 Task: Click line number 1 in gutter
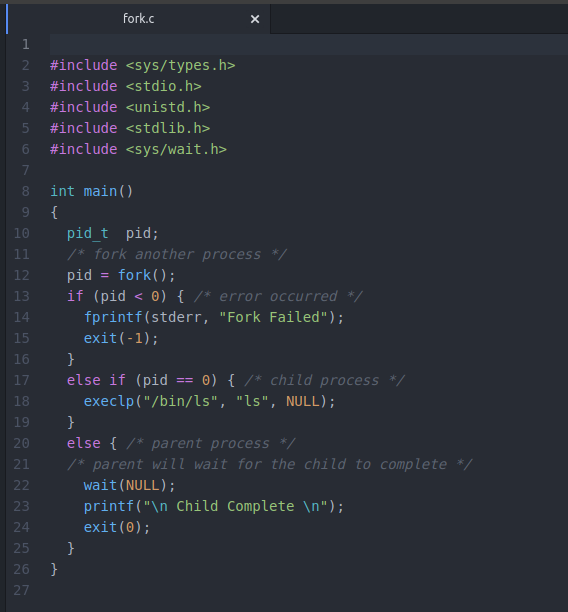click(x=25, y=44)
